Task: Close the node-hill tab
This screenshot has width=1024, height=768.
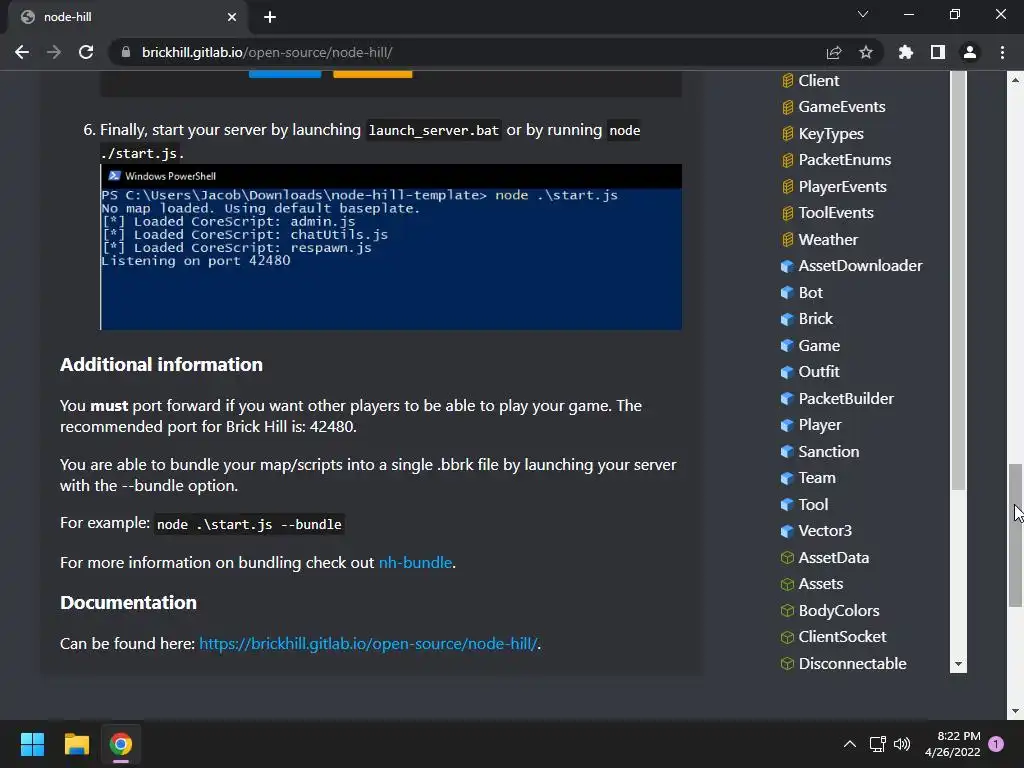Action: (232, 17)
